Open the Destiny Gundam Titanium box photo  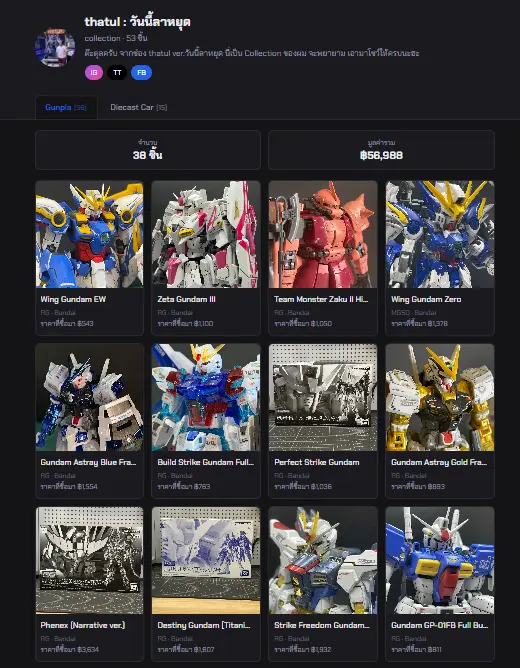point(206,561)
